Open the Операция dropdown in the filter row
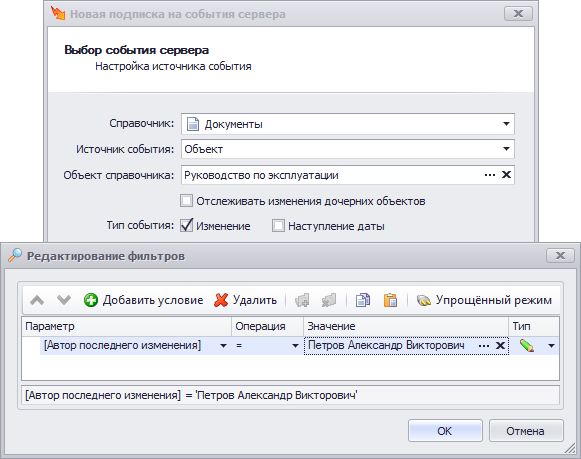 tap(295, 346)
